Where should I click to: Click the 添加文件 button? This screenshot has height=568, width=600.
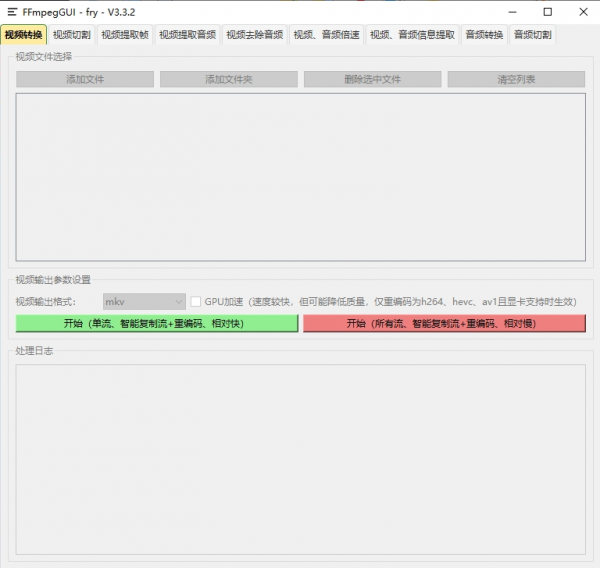click(x=85, y=79)
